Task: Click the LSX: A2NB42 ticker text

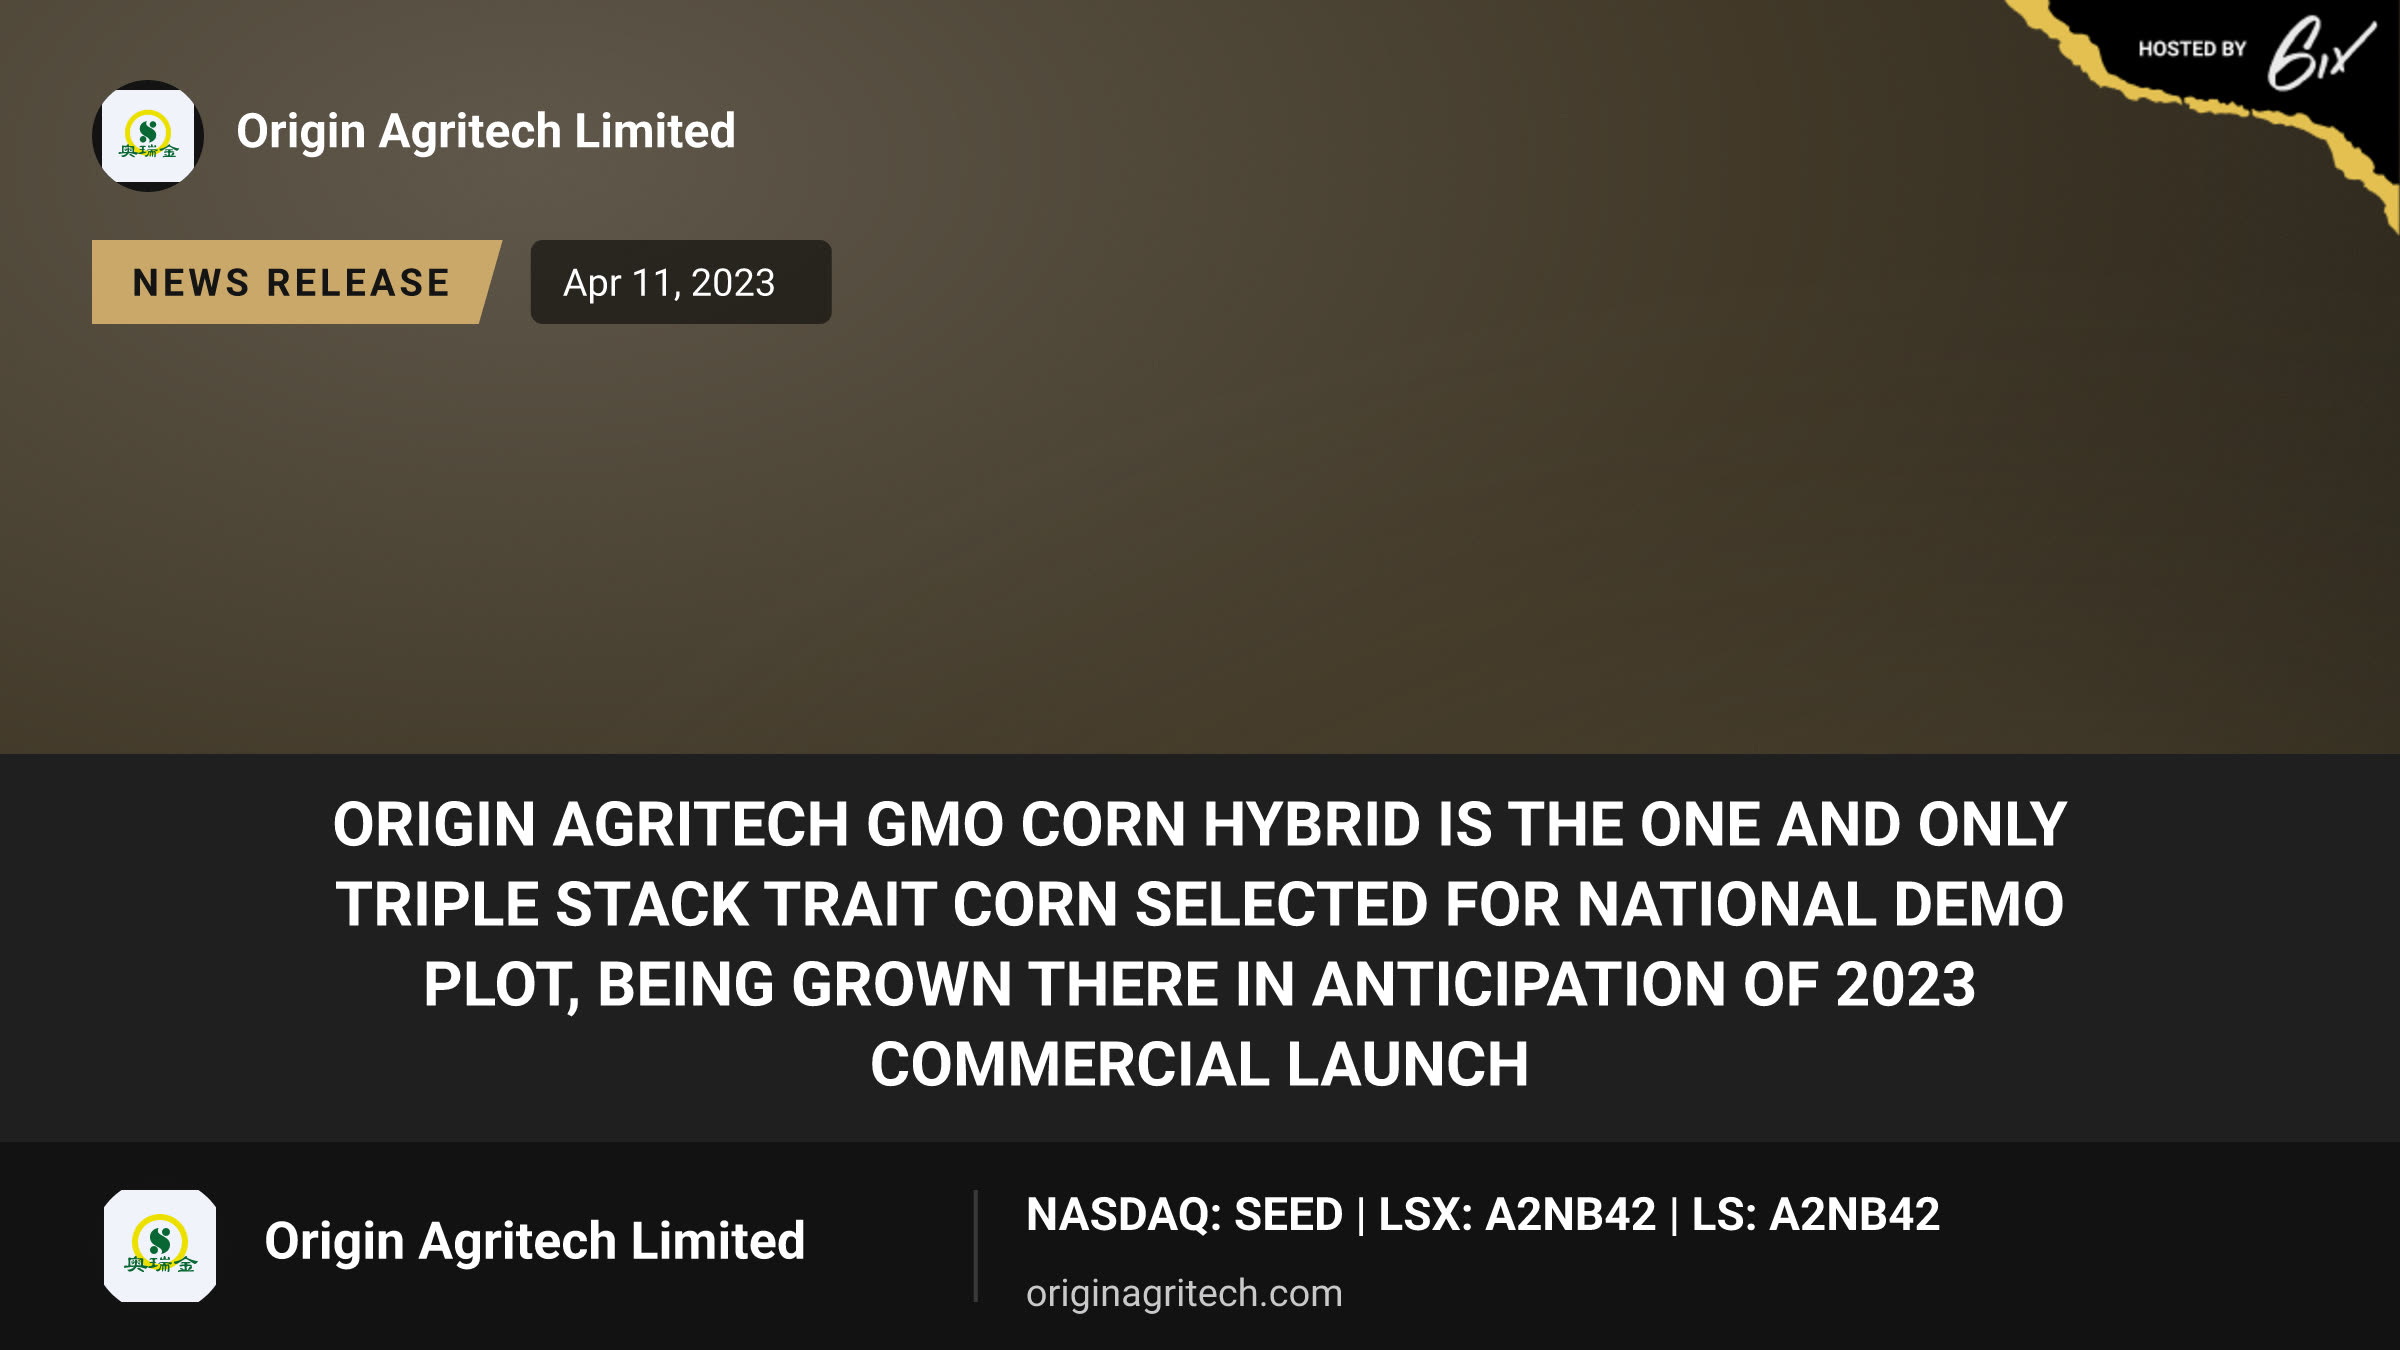Action: (x=1517, y=1215)
